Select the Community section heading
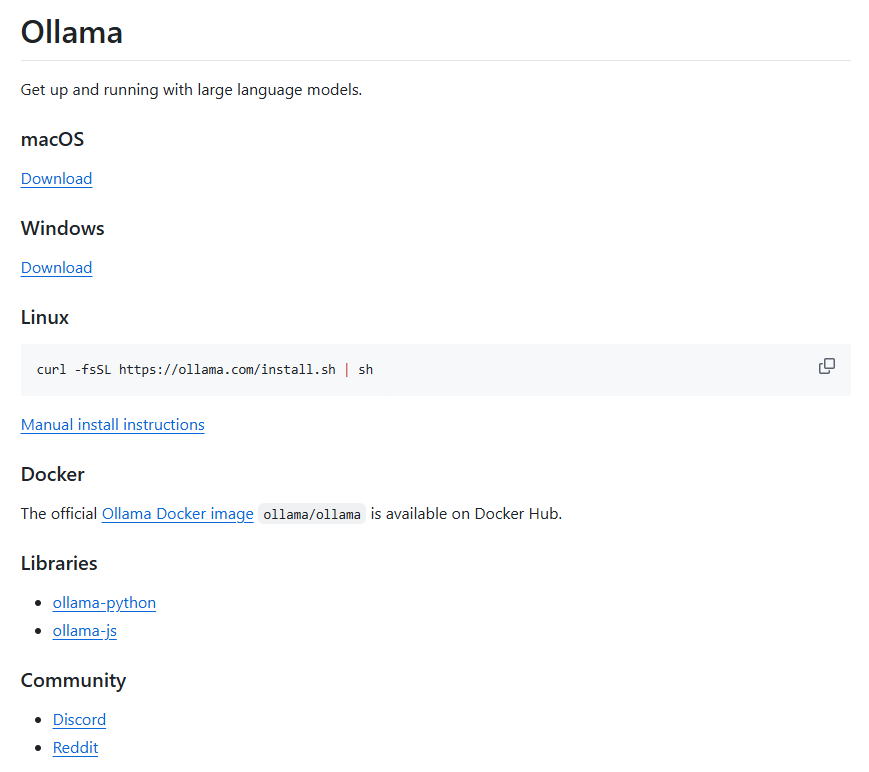This screenshot has width=869, height=772. (x=74, y=681)
